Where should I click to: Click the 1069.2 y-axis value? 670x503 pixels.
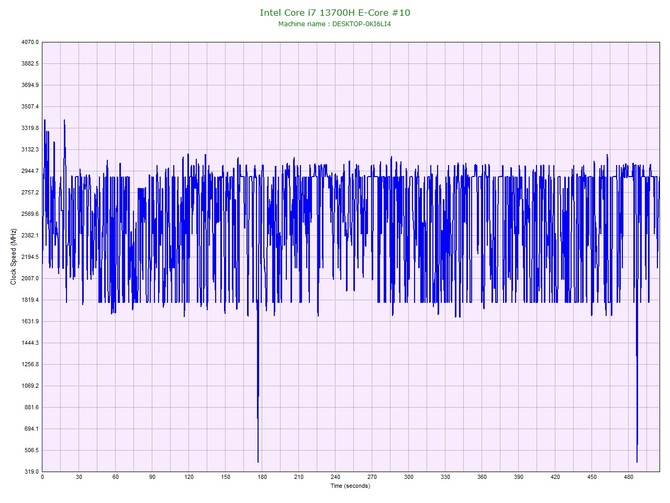(30, 386)
